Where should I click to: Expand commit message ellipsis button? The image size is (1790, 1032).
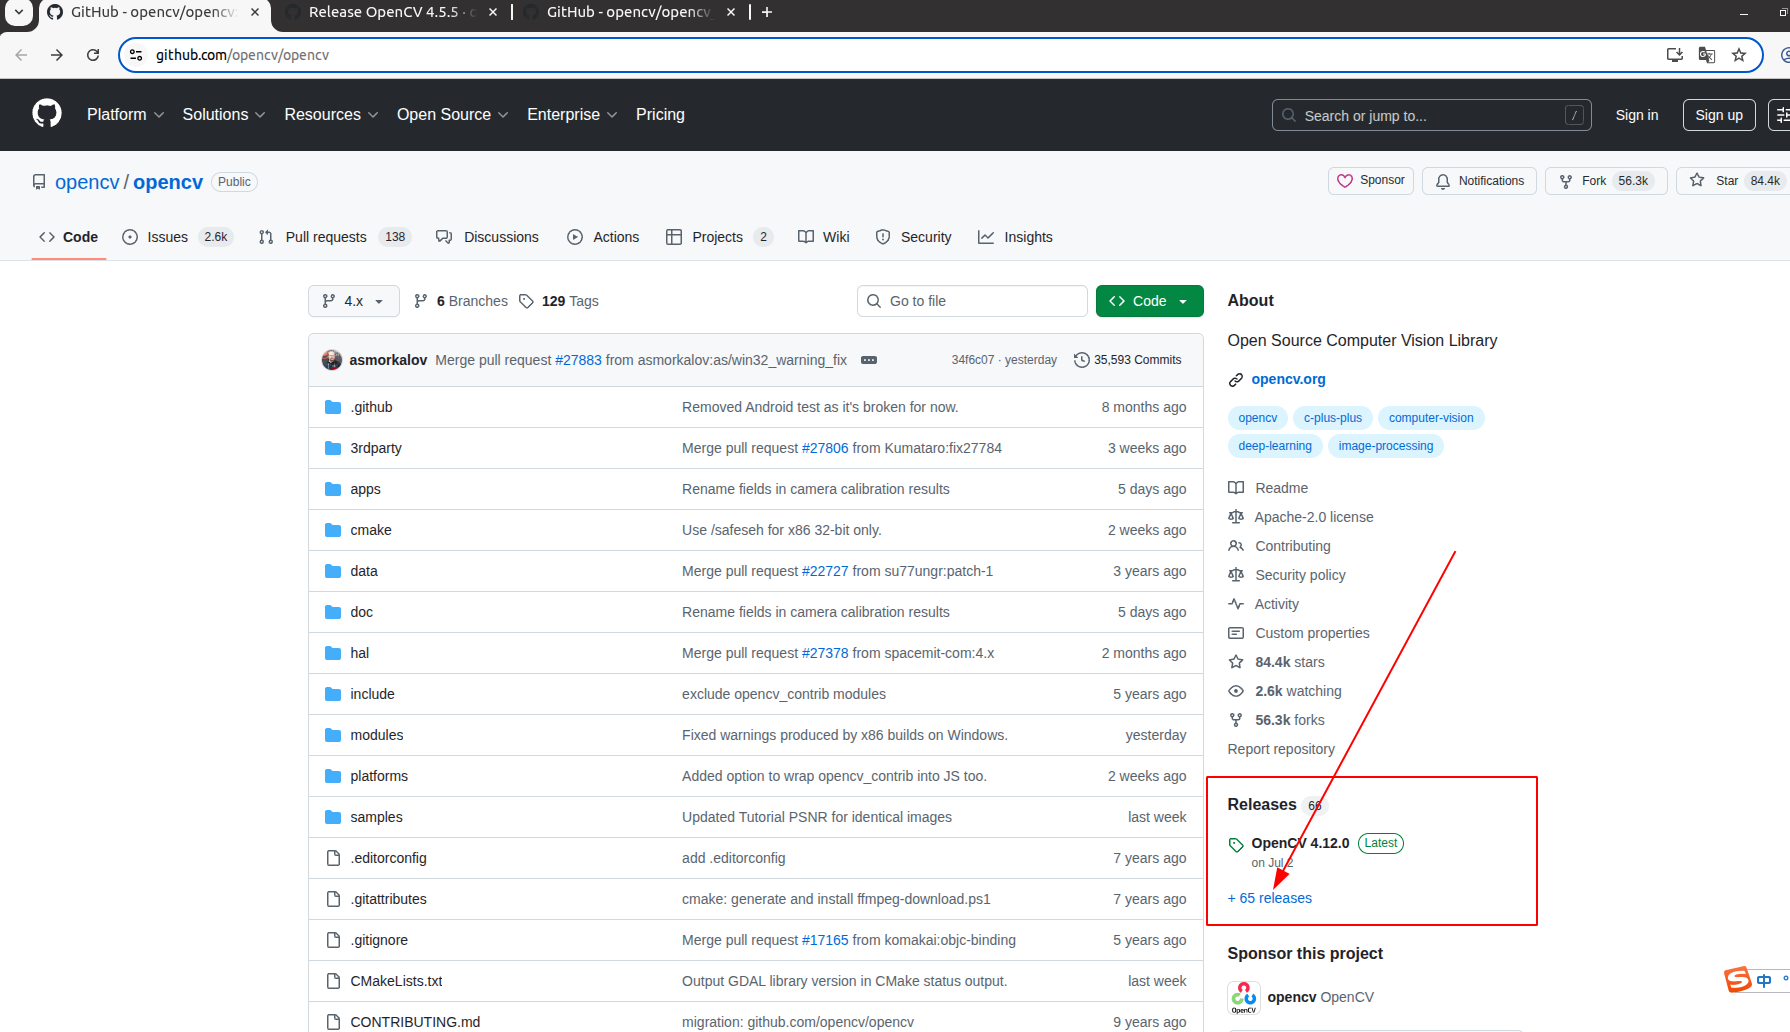click(x=869, y=360)
